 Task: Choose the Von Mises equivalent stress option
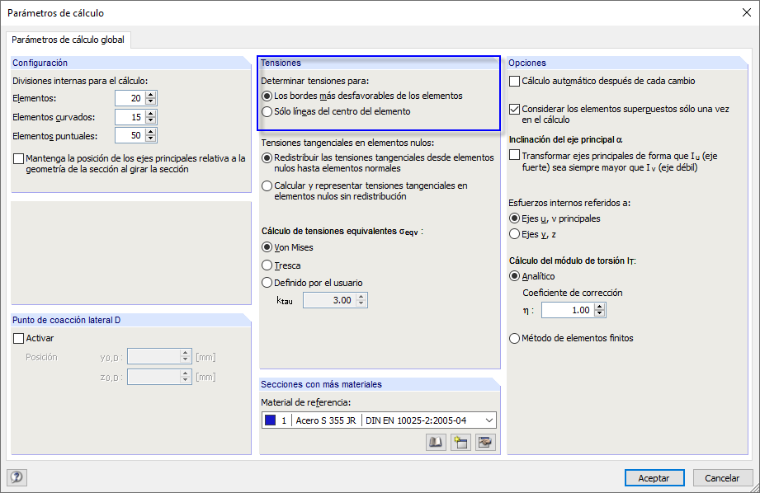pyautogui.click(x=267, y=247)
